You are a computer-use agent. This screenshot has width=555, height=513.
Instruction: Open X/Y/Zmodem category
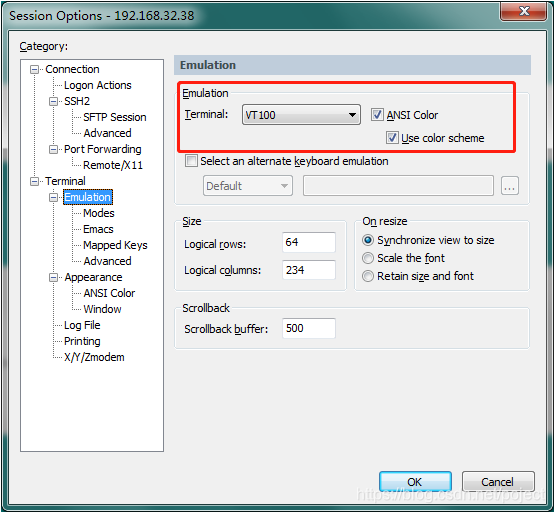coord(94,357)
